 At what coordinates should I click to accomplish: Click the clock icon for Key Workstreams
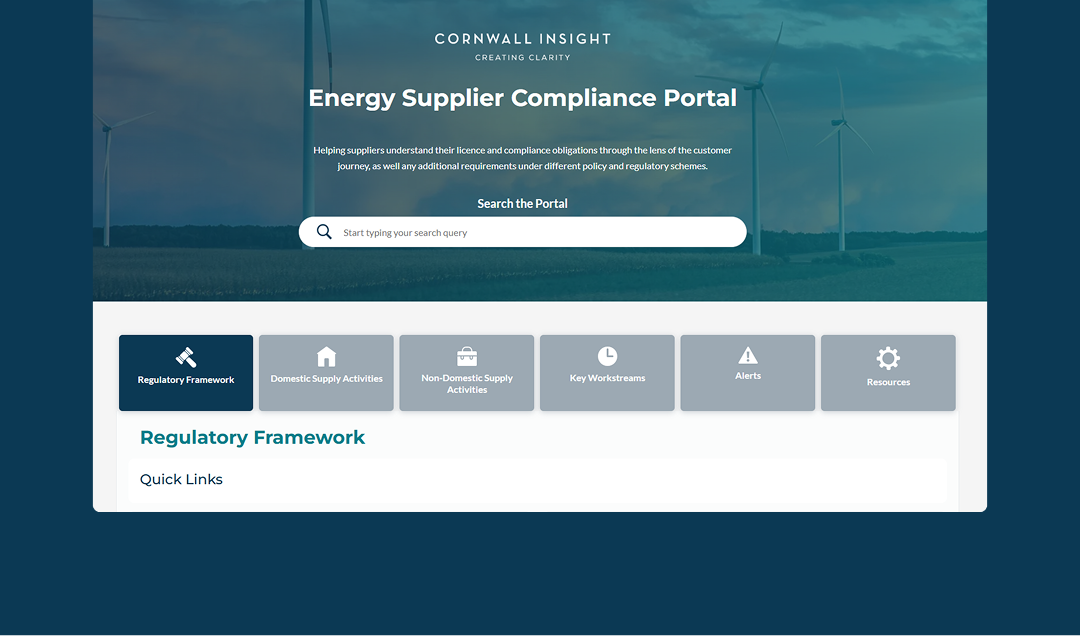(x=608, y=356)
